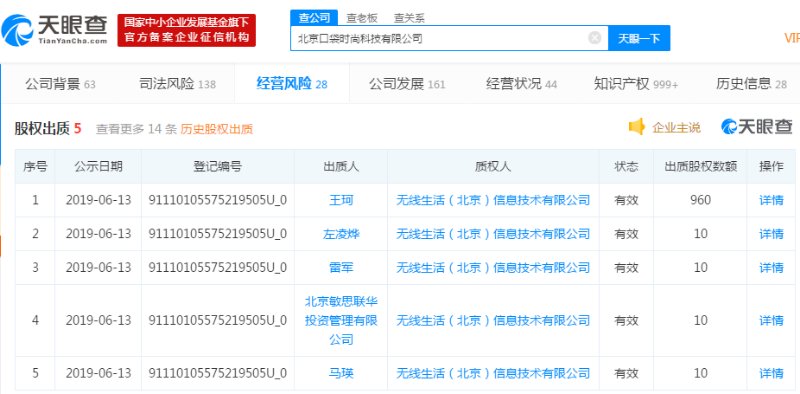This screenshot has height=394, width=800.
Task: Select the 查公司 search tab
Action: click(x=314, y=17)
